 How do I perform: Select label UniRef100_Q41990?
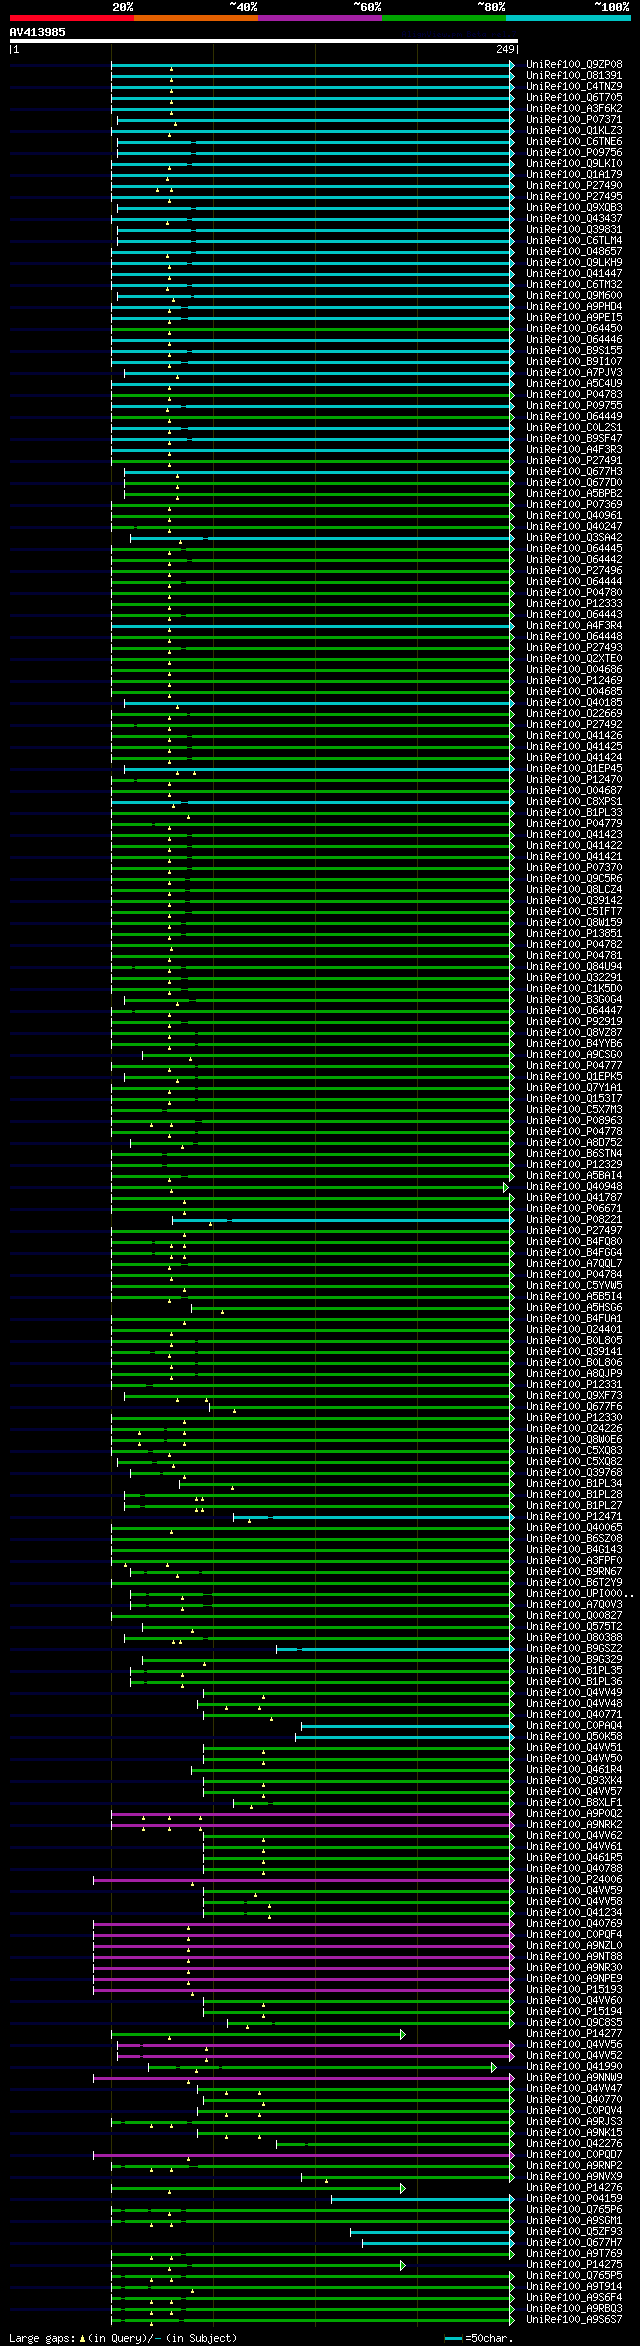(x=574, y=2066)
